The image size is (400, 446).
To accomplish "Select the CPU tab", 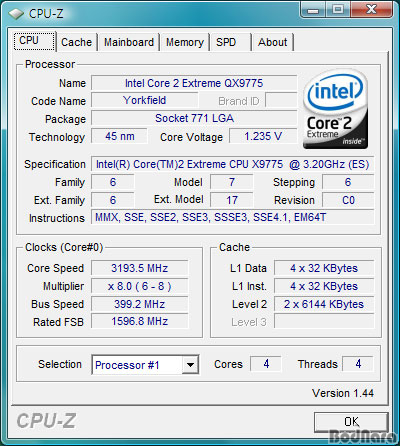I will [34, 41].
